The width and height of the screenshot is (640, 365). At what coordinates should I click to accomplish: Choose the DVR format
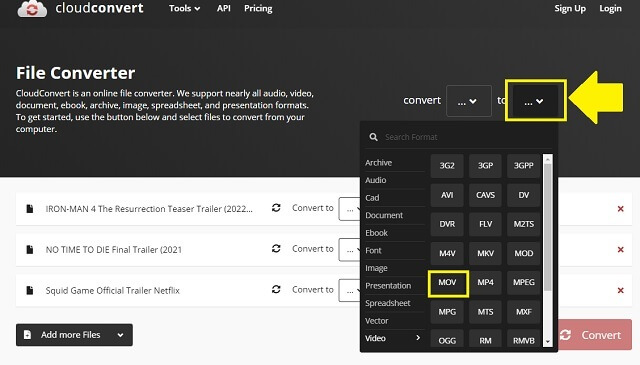click(x=447, y=224)
